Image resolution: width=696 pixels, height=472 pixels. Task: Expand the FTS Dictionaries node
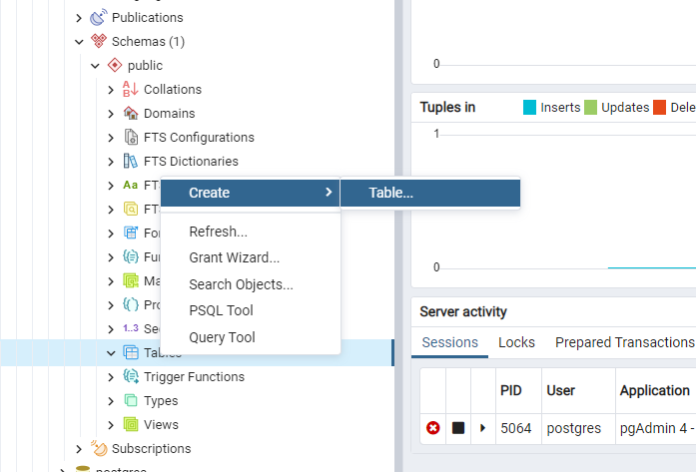click(x=111, y=162)
